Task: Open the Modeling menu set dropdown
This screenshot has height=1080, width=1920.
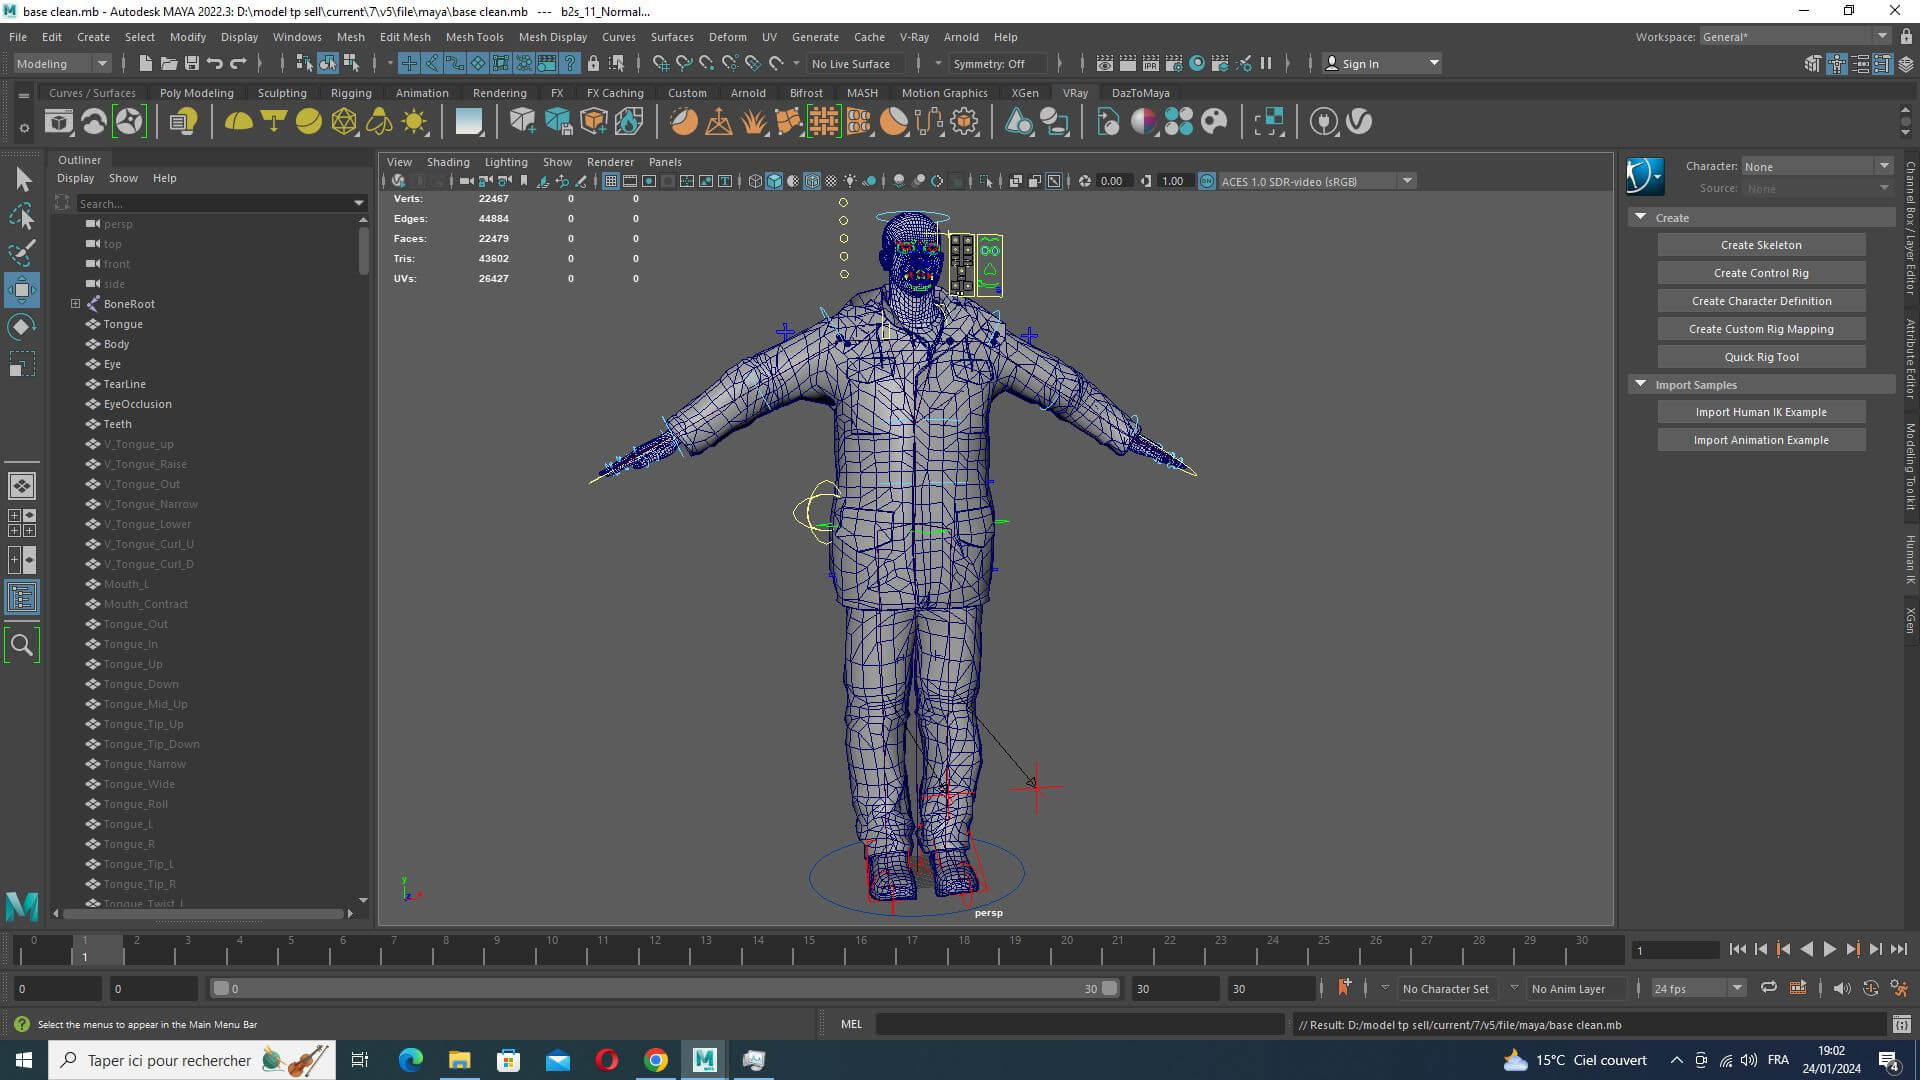Action: click(62, 63)
